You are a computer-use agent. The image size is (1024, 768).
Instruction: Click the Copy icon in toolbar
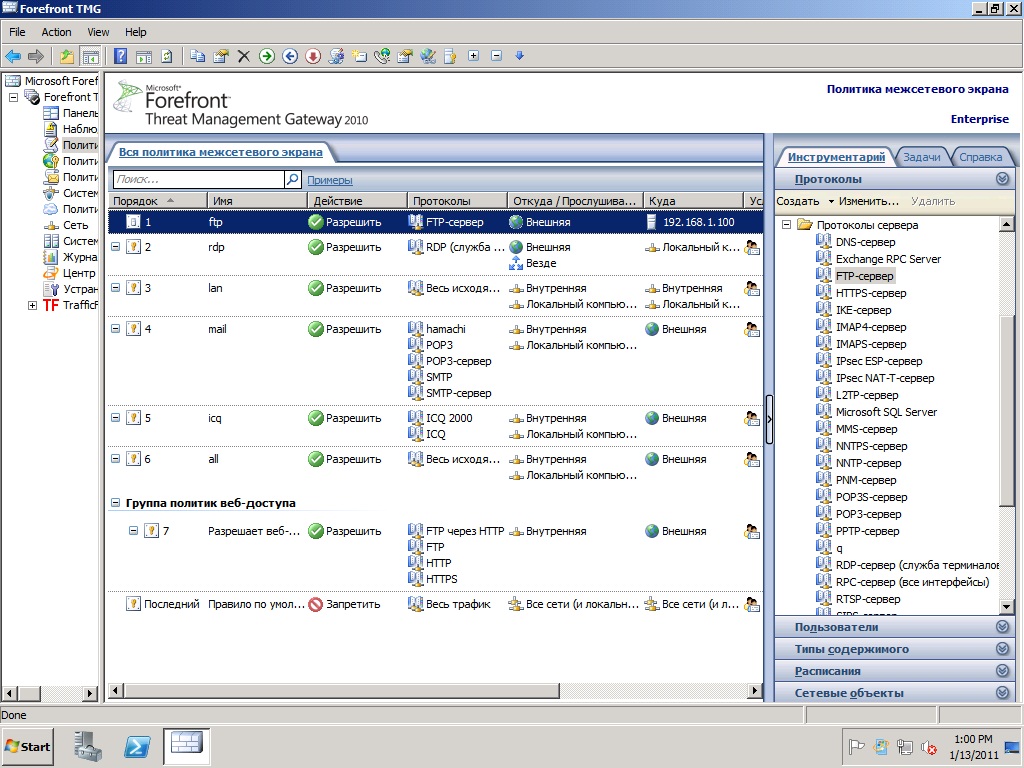point(197,57)
